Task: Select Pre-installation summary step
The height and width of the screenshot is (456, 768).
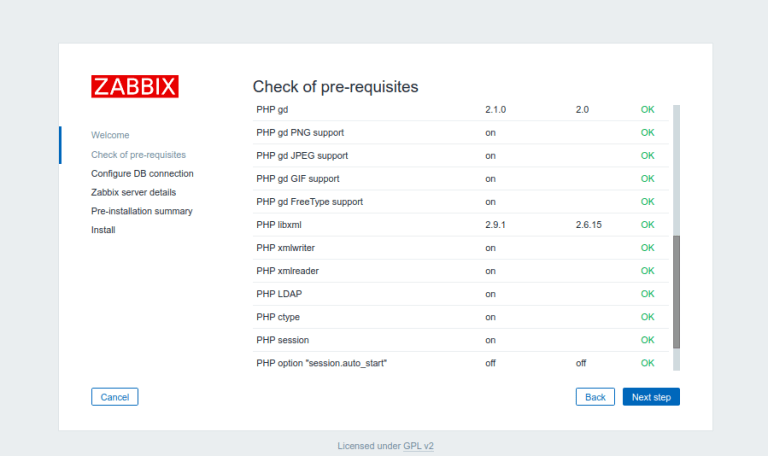Action: pos(142,211)
